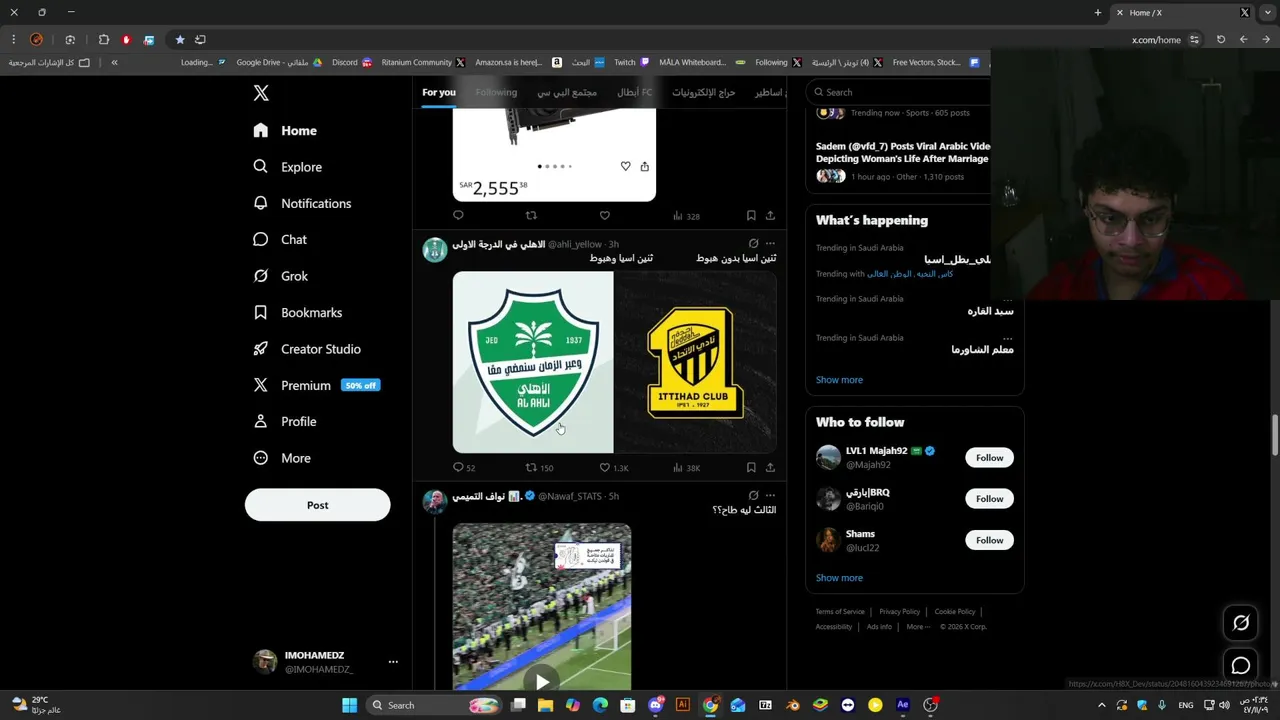Image resolution: width=1280 pixels, height=720 pixels.
Task: Click the page vertical scrollbar thumb
Action: click(1275, 435)
